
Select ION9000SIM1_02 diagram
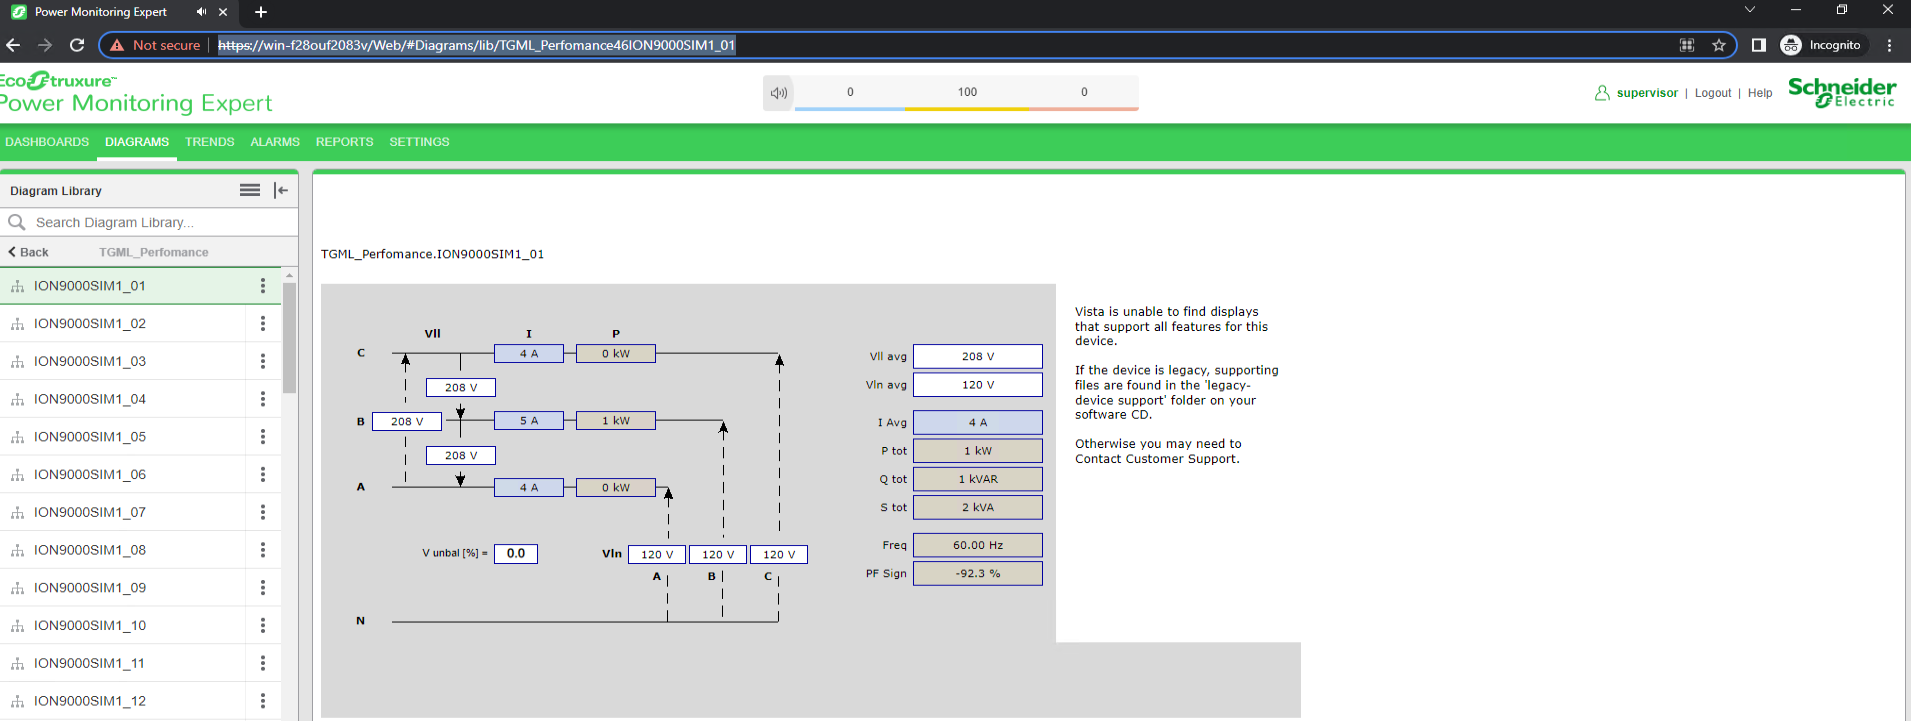(90, 324)
